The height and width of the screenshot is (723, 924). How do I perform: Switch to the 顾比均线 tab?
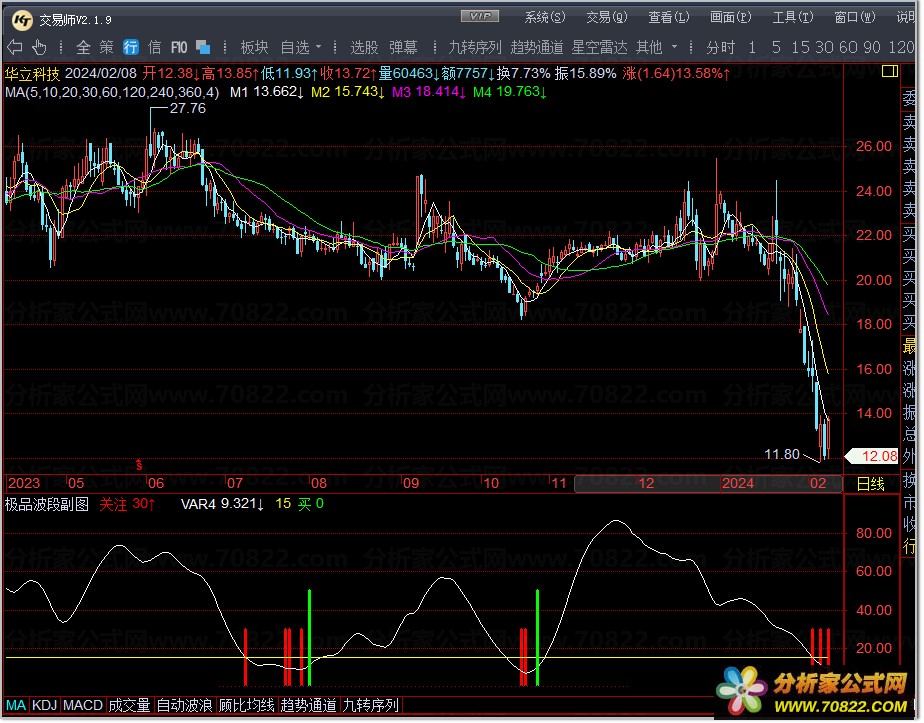tap(246, 706)
